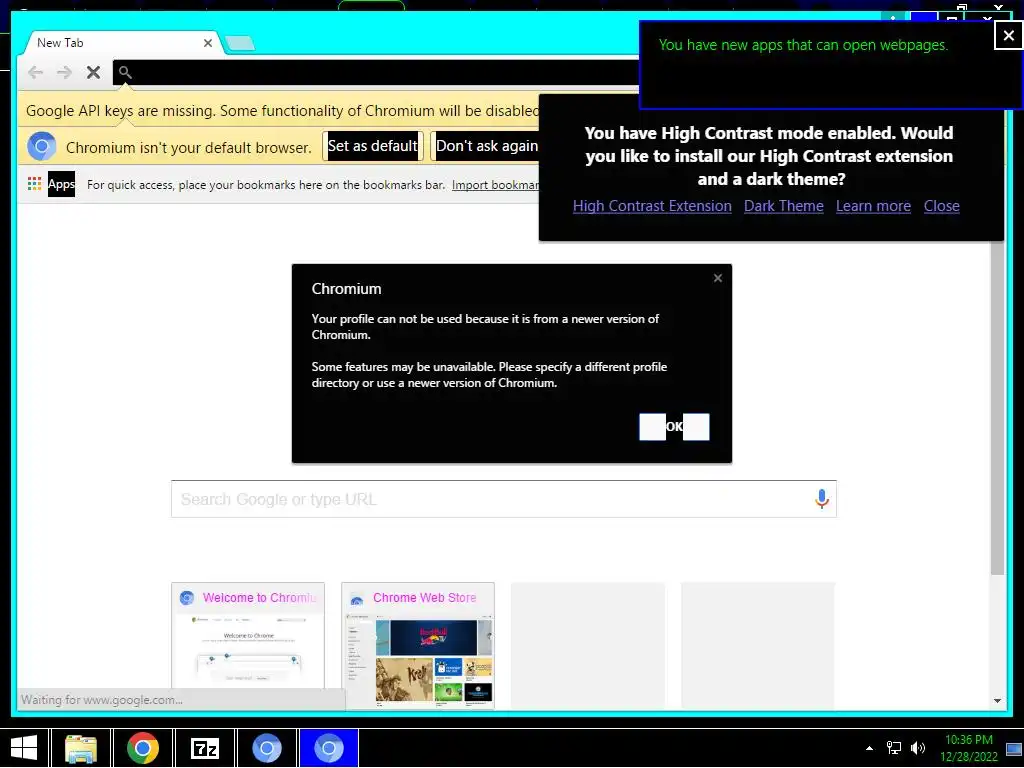Select the active Chromium taskbar button
Viewport: 1024px width, 768px height.
tap(328, 748)
